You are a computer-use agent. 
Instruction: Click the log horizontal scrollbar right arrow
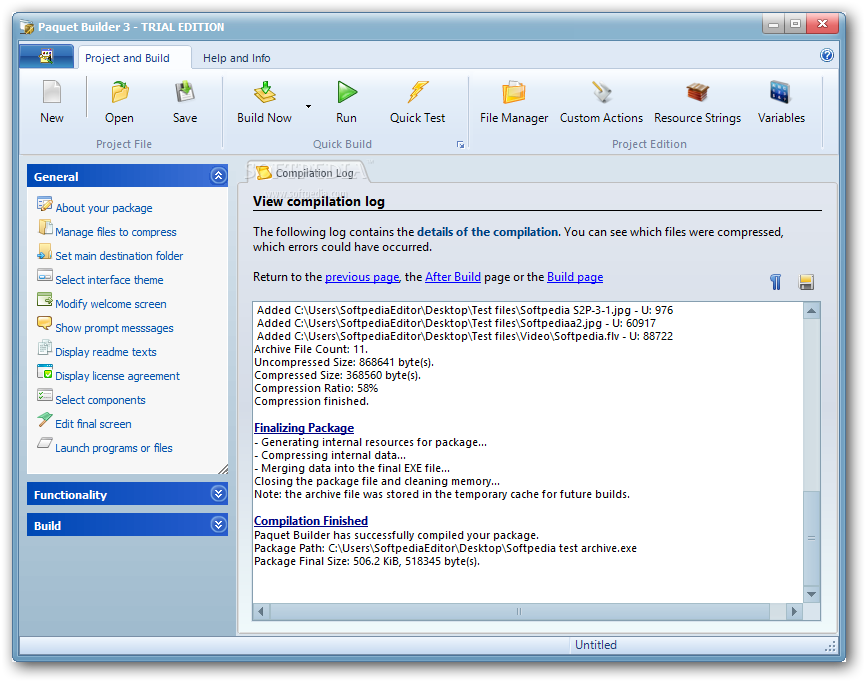(x=794, y=611)
